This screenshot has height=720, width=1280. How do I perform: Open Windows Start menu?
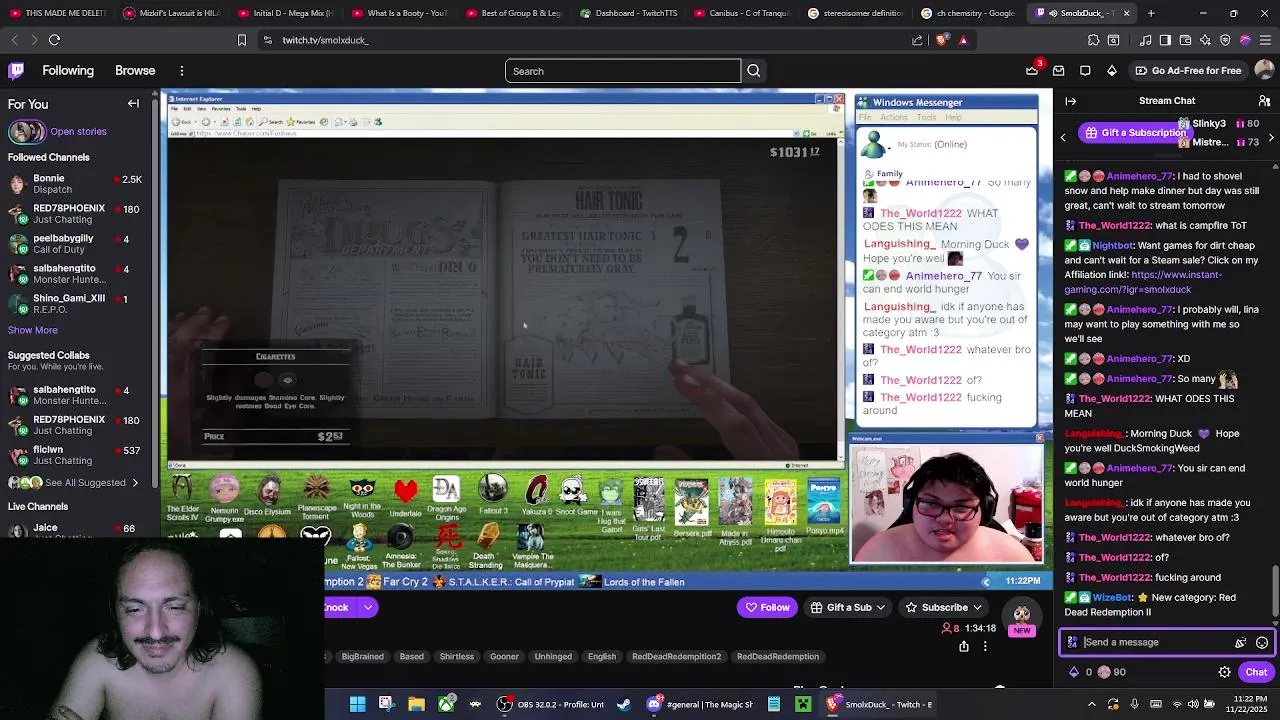point(357,704)
